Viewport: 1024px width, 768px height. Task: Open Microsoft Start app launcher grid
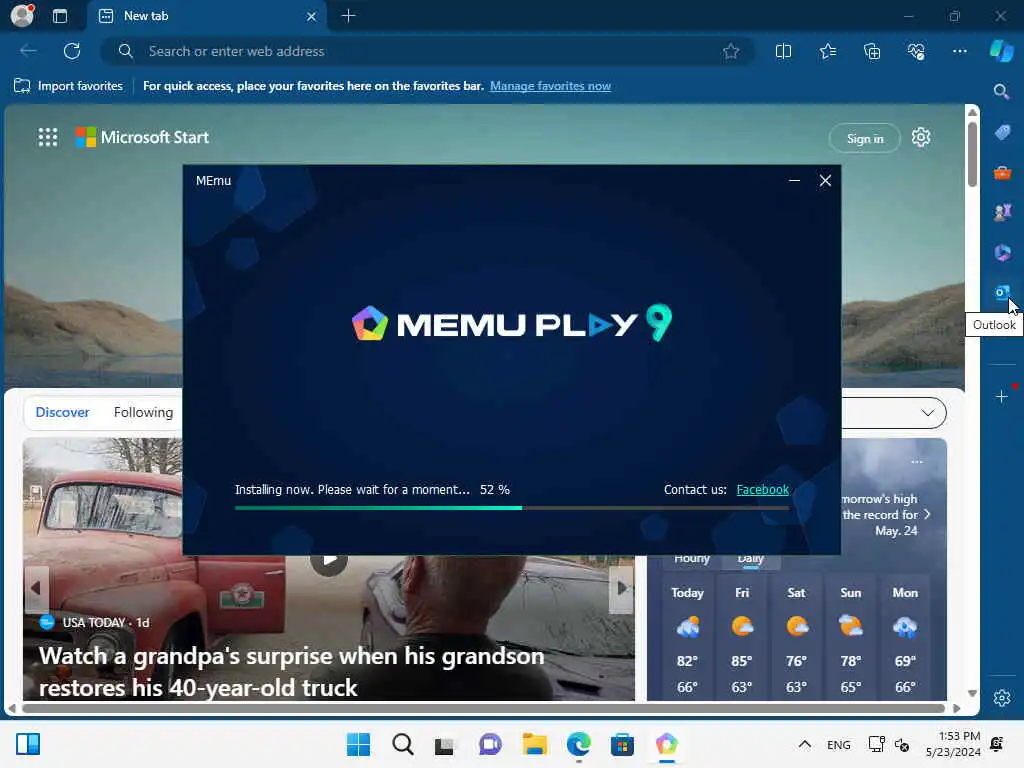pos(48,137)
